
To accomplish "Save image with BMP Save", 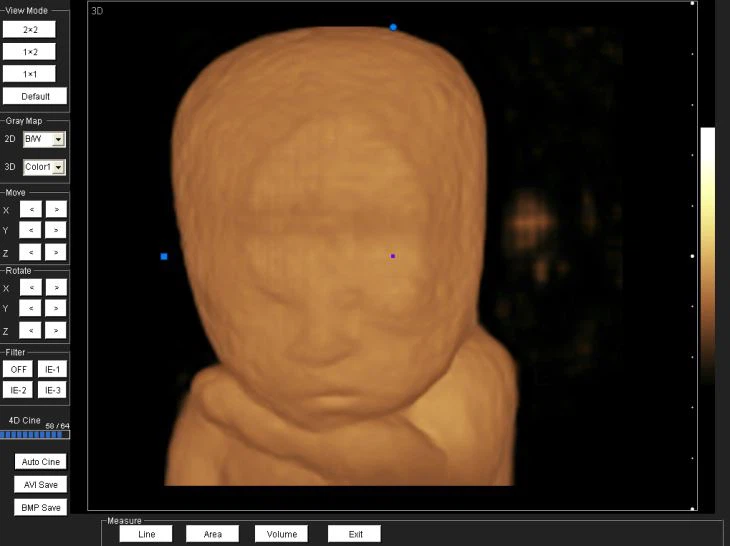I will pyautogui.click(x=41, y=507).
